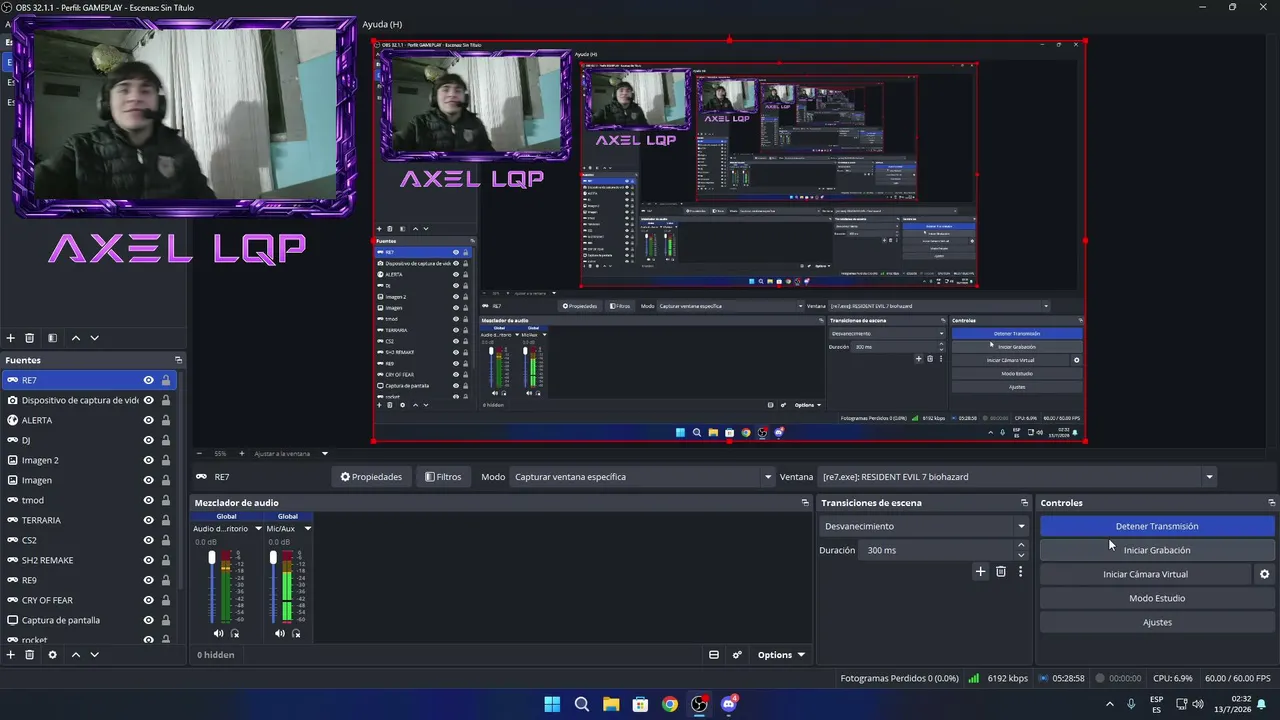Lock the CS2 source
Viewport: 1280px width, 720px height.
click(165, 540)
